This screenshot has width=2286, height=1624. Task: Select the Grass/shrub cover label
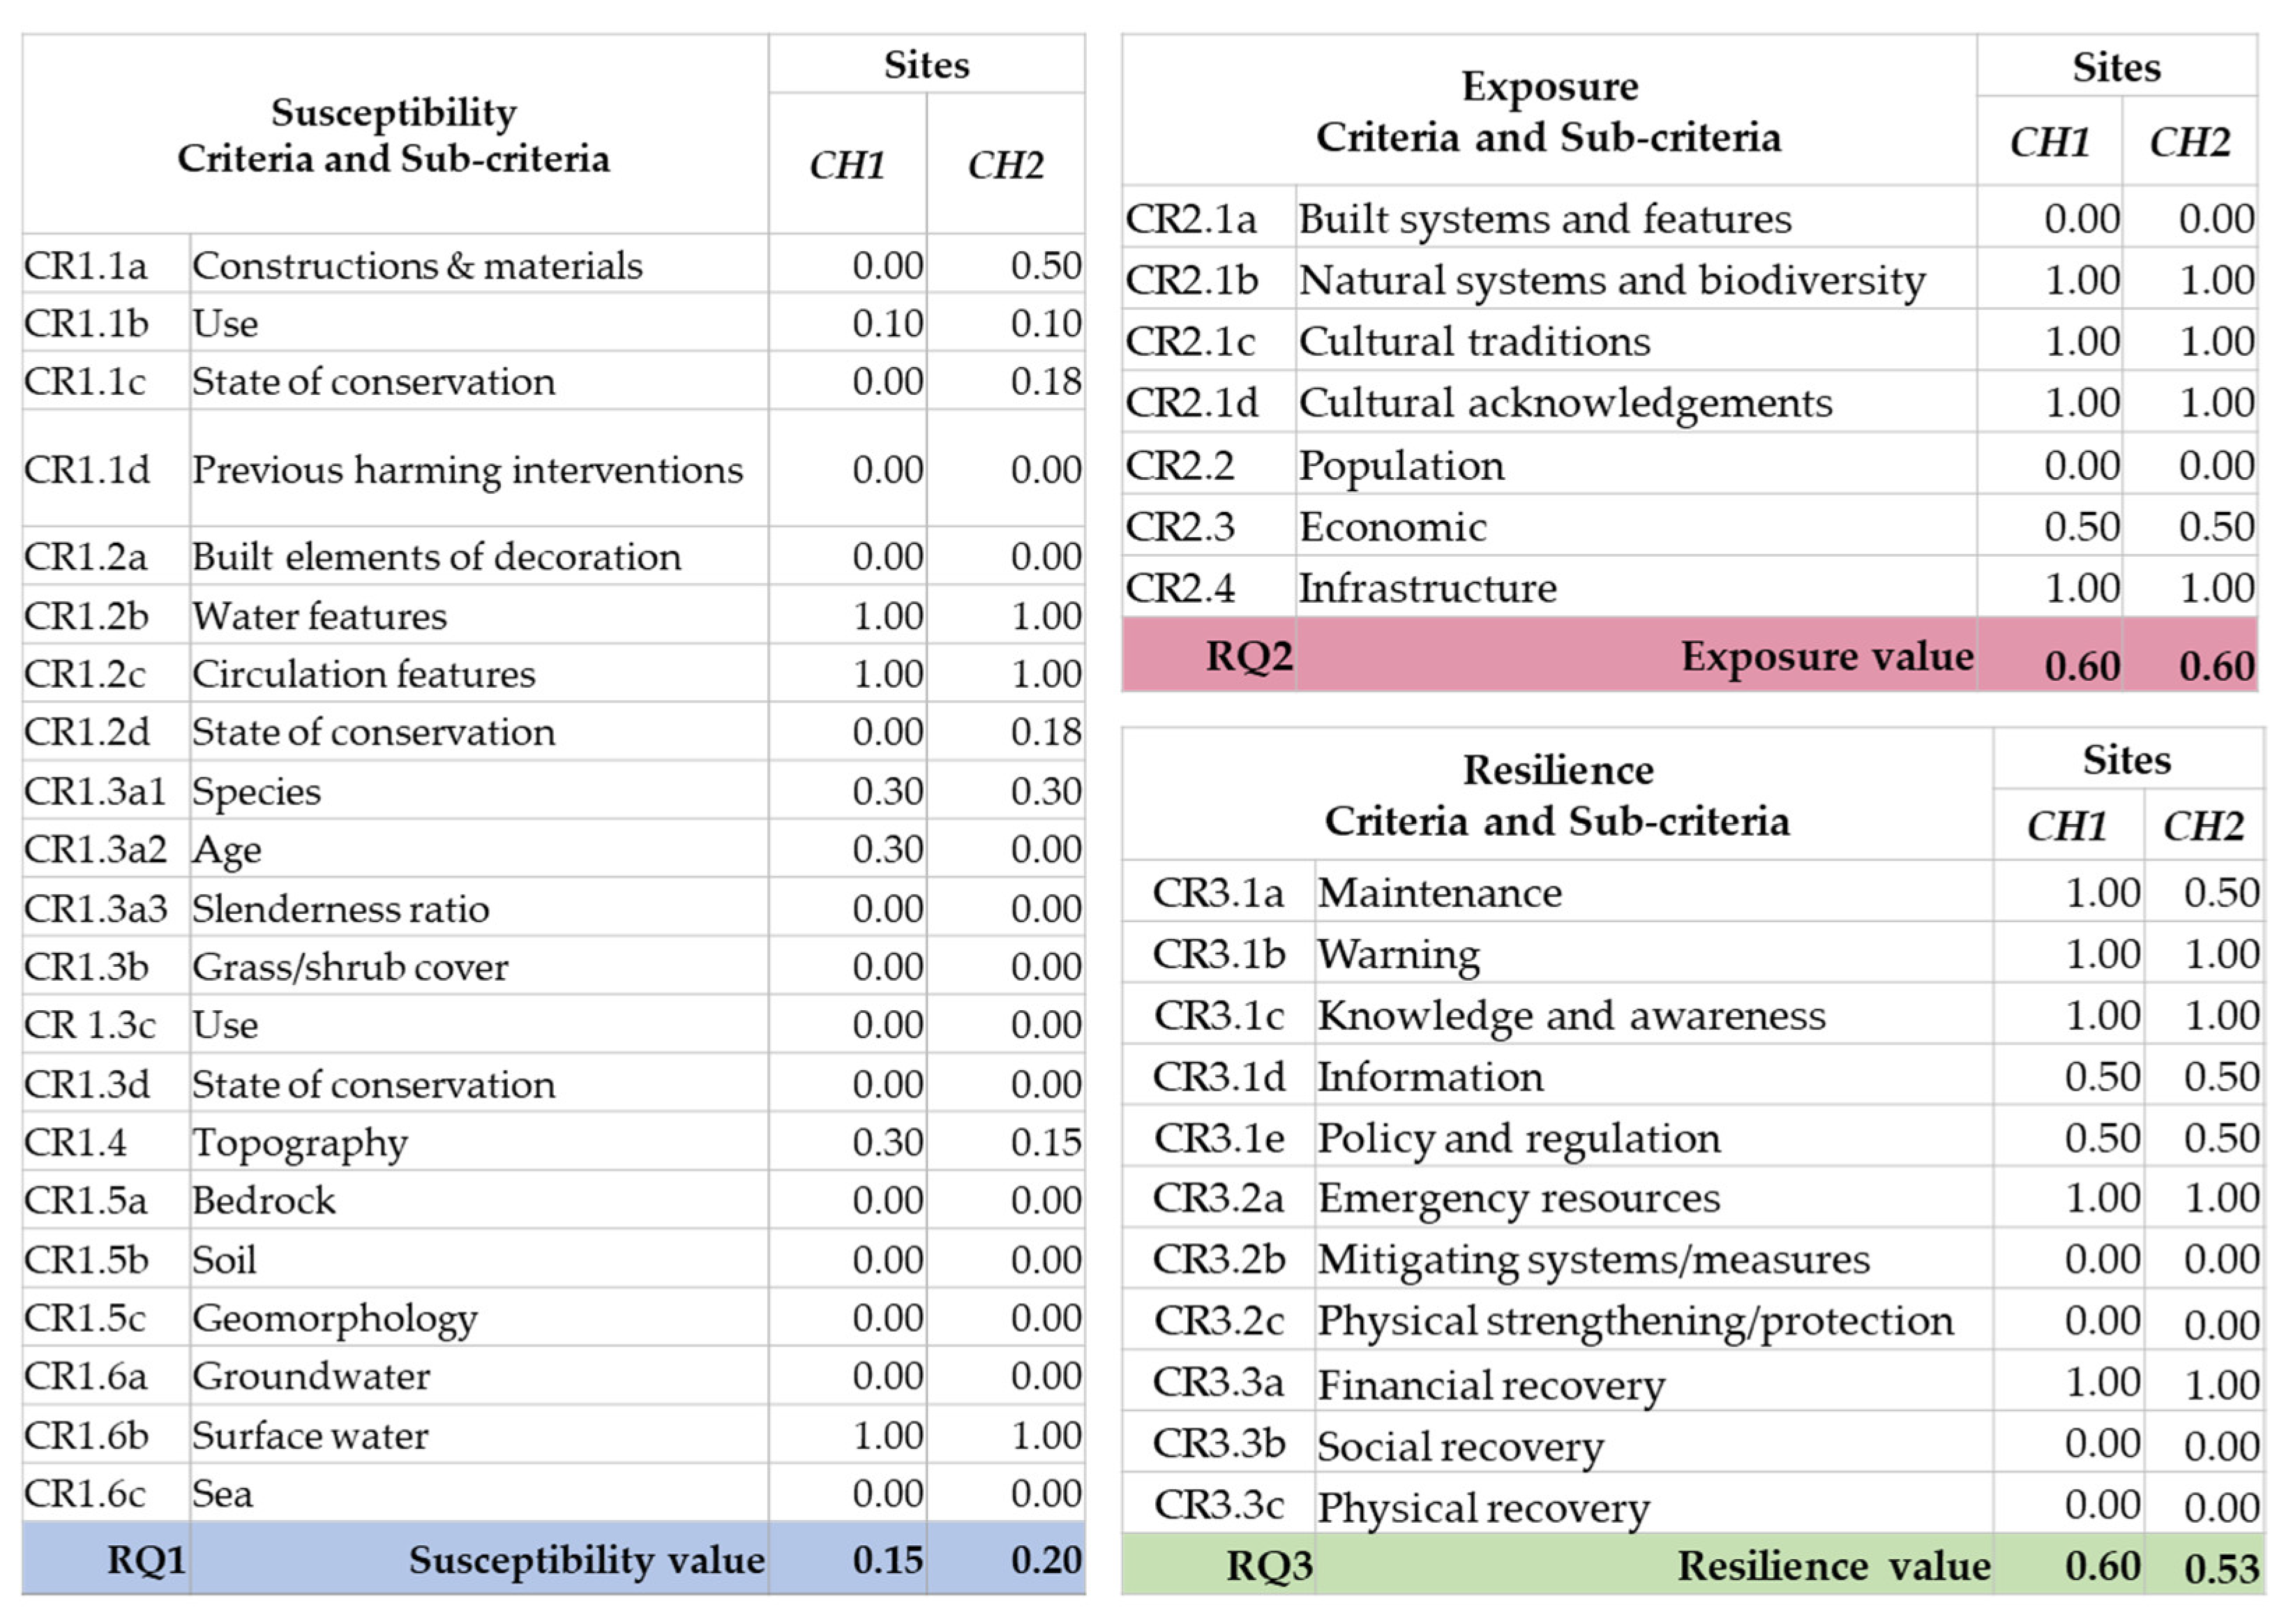click(x=349, y=966)
